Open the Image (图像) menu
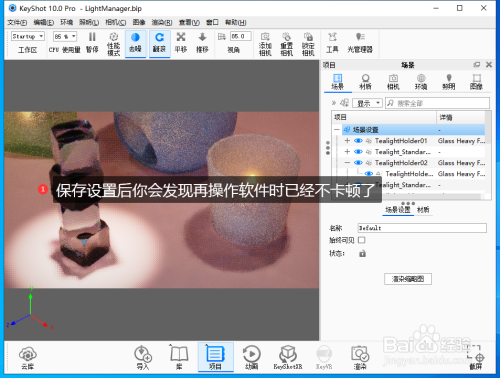500x378 pixels. [139, 22]
